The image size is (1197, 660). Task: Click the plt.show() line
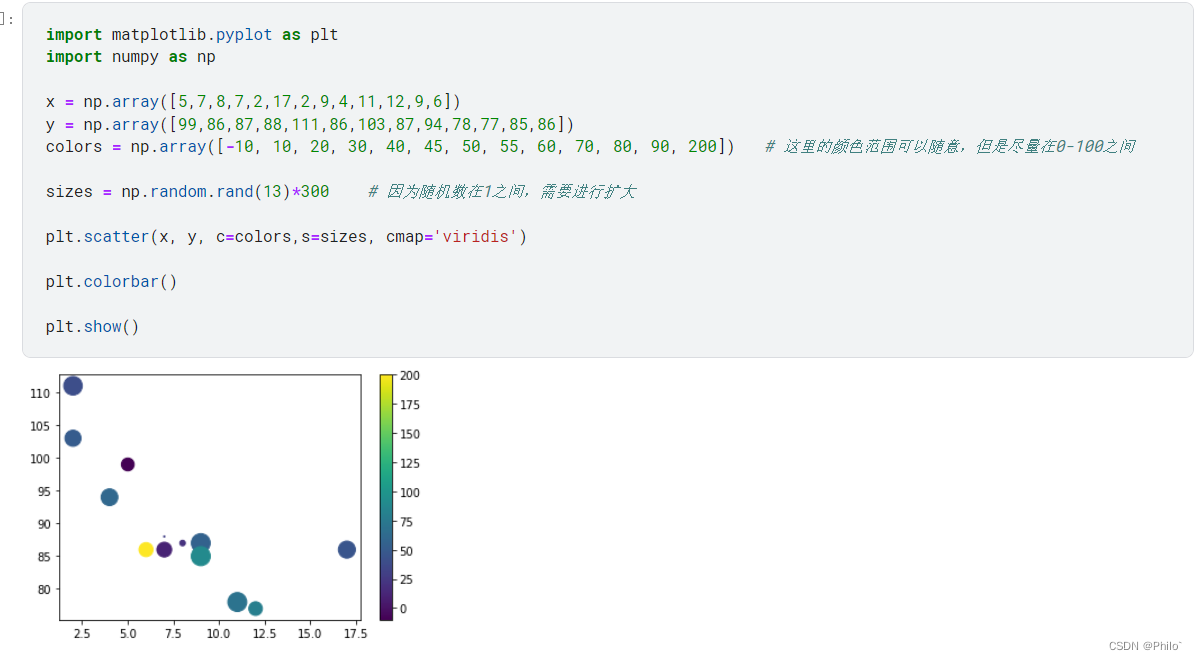click(x=92, y=327)
